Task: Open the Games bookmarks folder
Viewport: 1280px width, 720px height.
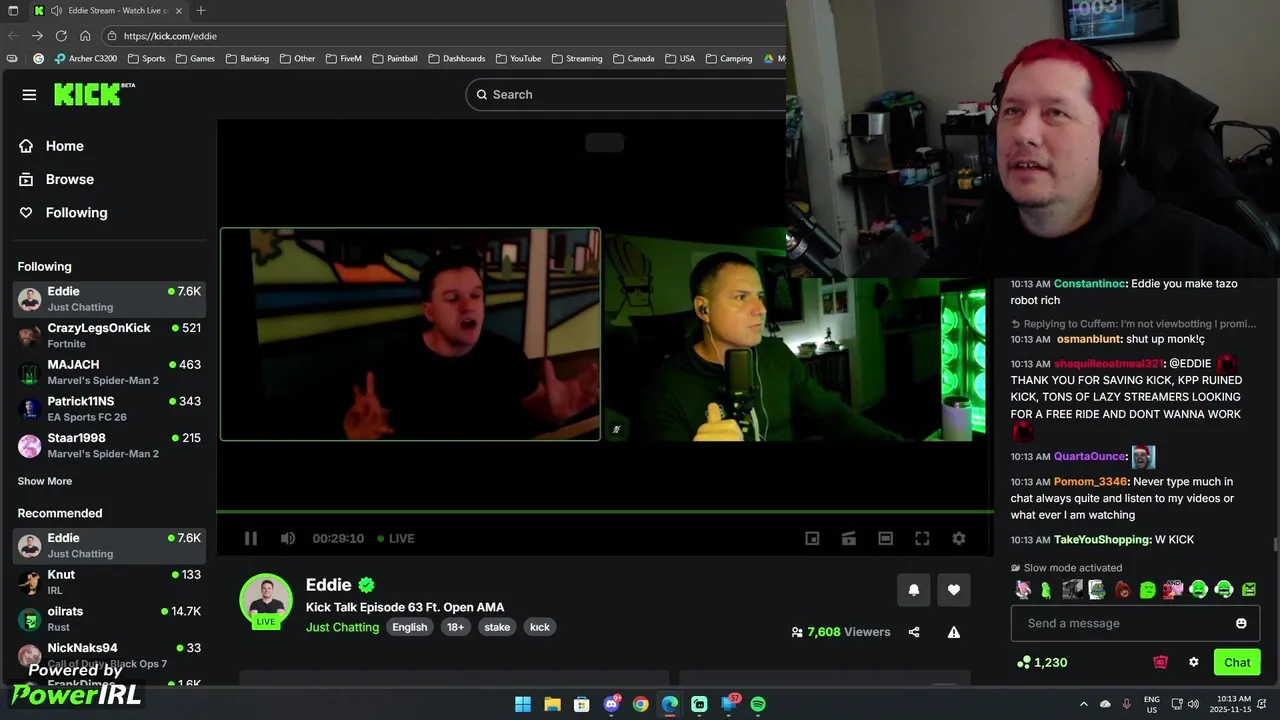Action: click(195, 59)
